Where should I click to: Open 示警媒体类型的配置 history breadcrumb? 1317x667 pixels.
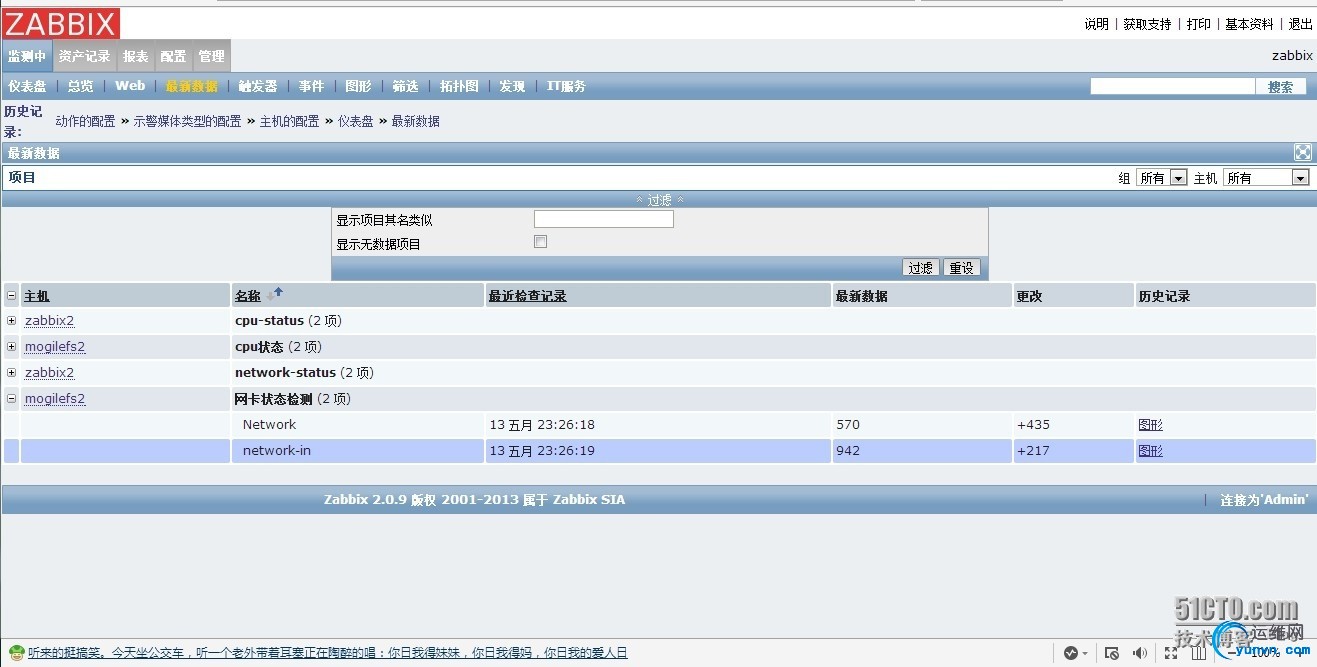[x=187, y=121]
